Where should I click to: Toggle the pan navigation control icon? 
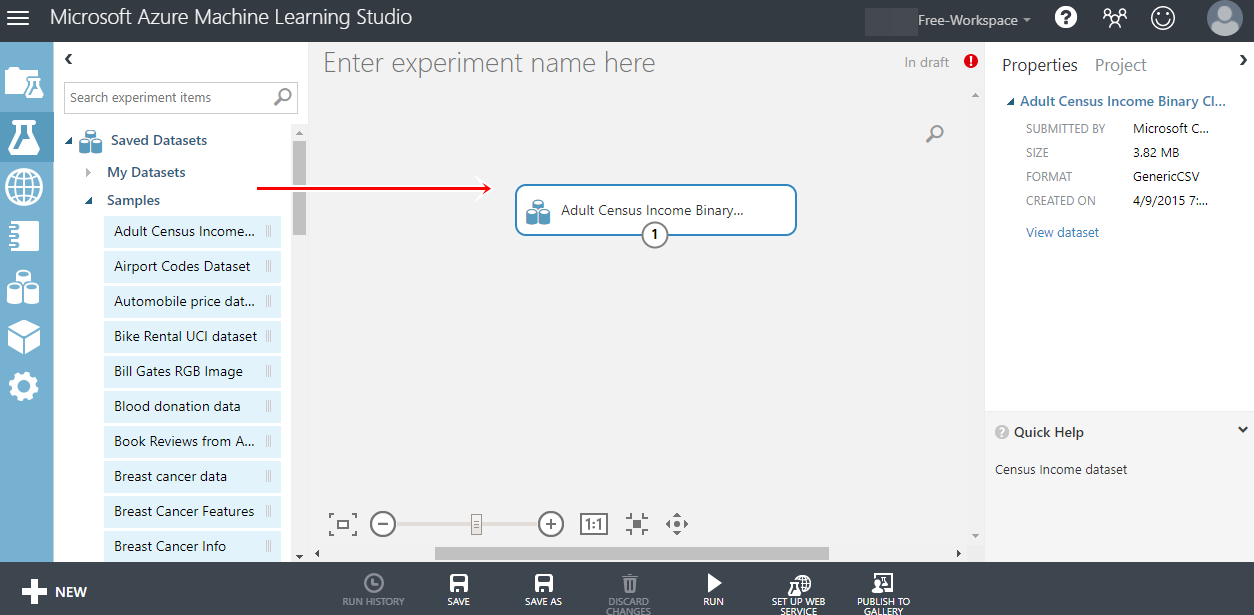pos(677,524)
